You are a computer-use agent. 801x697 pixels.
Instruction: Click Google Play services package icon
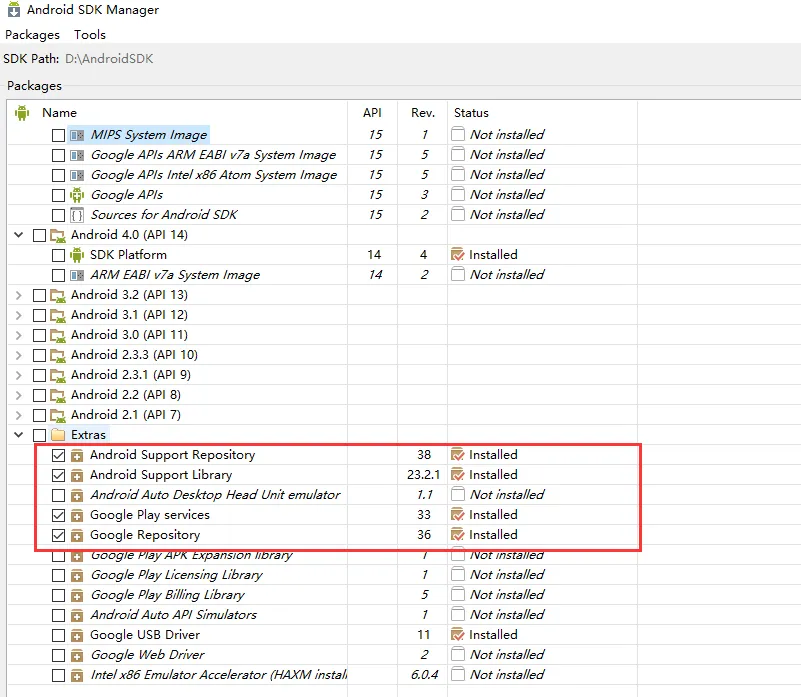click(x=77, y=515)
